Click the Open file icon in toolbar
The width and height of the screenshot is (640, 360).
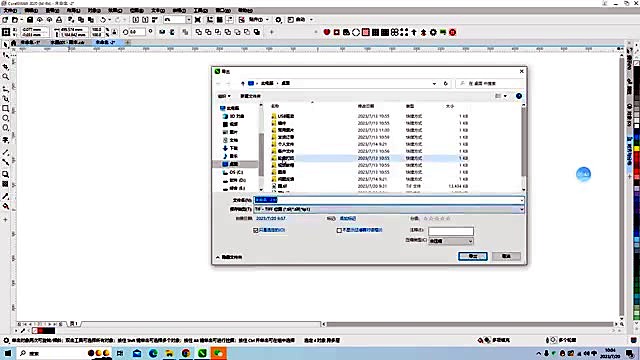[15, 20]
